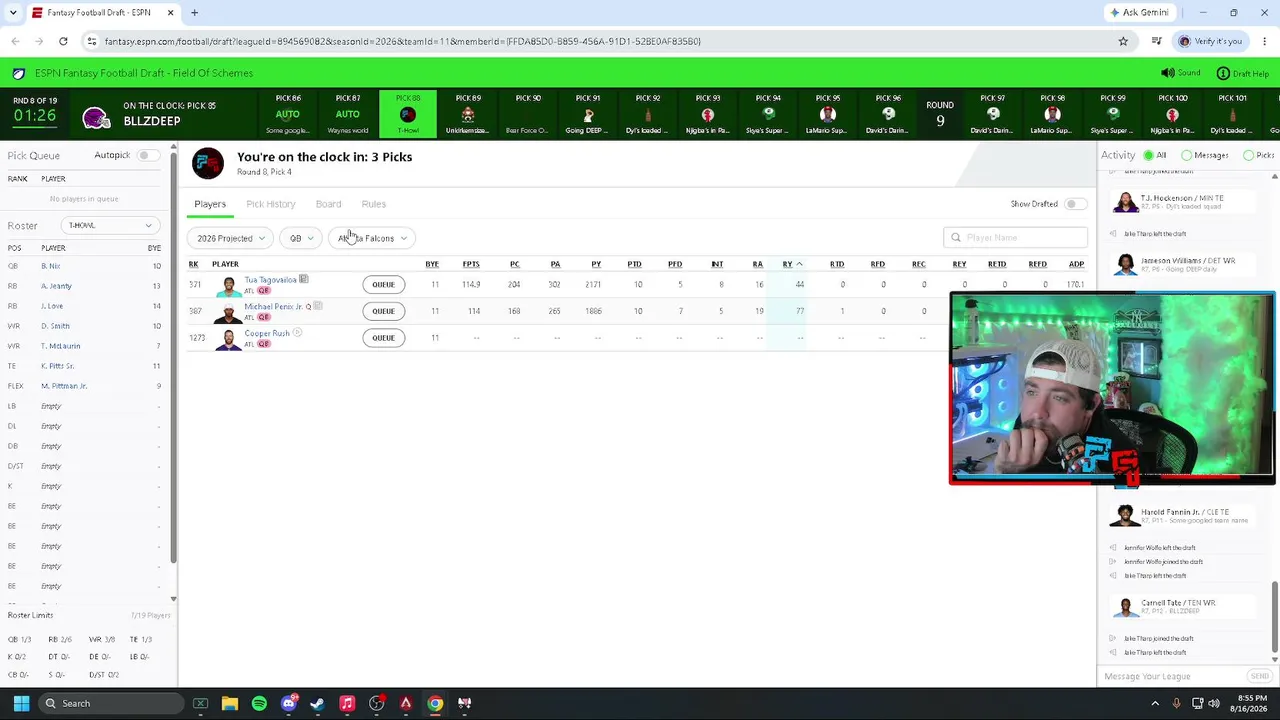Open Steam from the taskbar
Viewport: 1280px width, 720px height.
coord(318,703)
